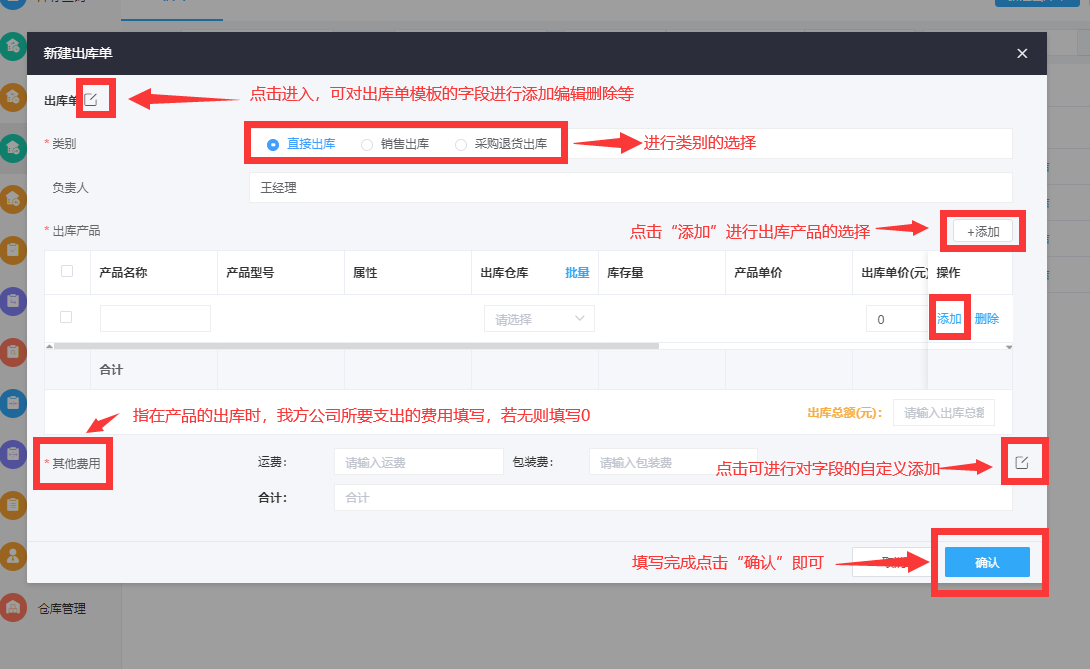The image size is (1090, 669).
Task: Click the 请输入出库总额 input field
Action: [943, 413]
